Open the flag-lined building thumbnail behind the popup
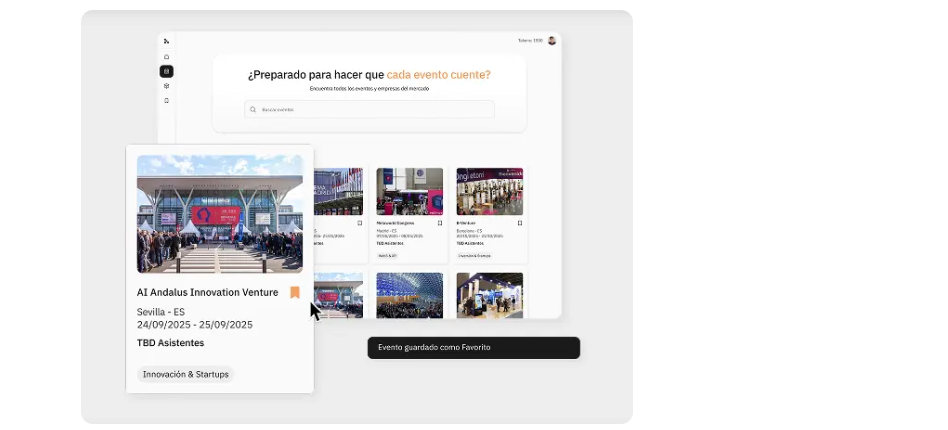The width and height of the screenshot is (948, 430). coord(339,192)
